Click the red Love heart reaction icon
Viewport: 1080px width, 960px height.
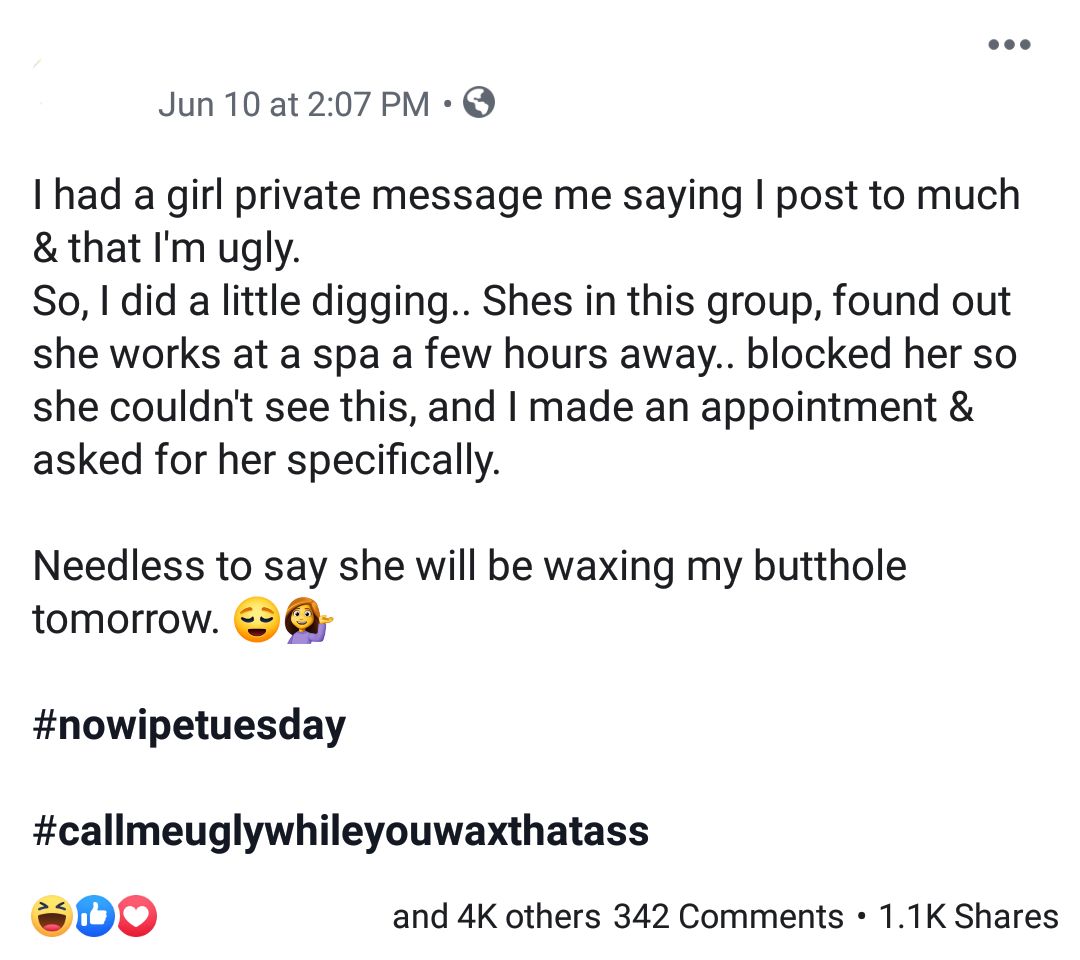click(x=139, y=916)
